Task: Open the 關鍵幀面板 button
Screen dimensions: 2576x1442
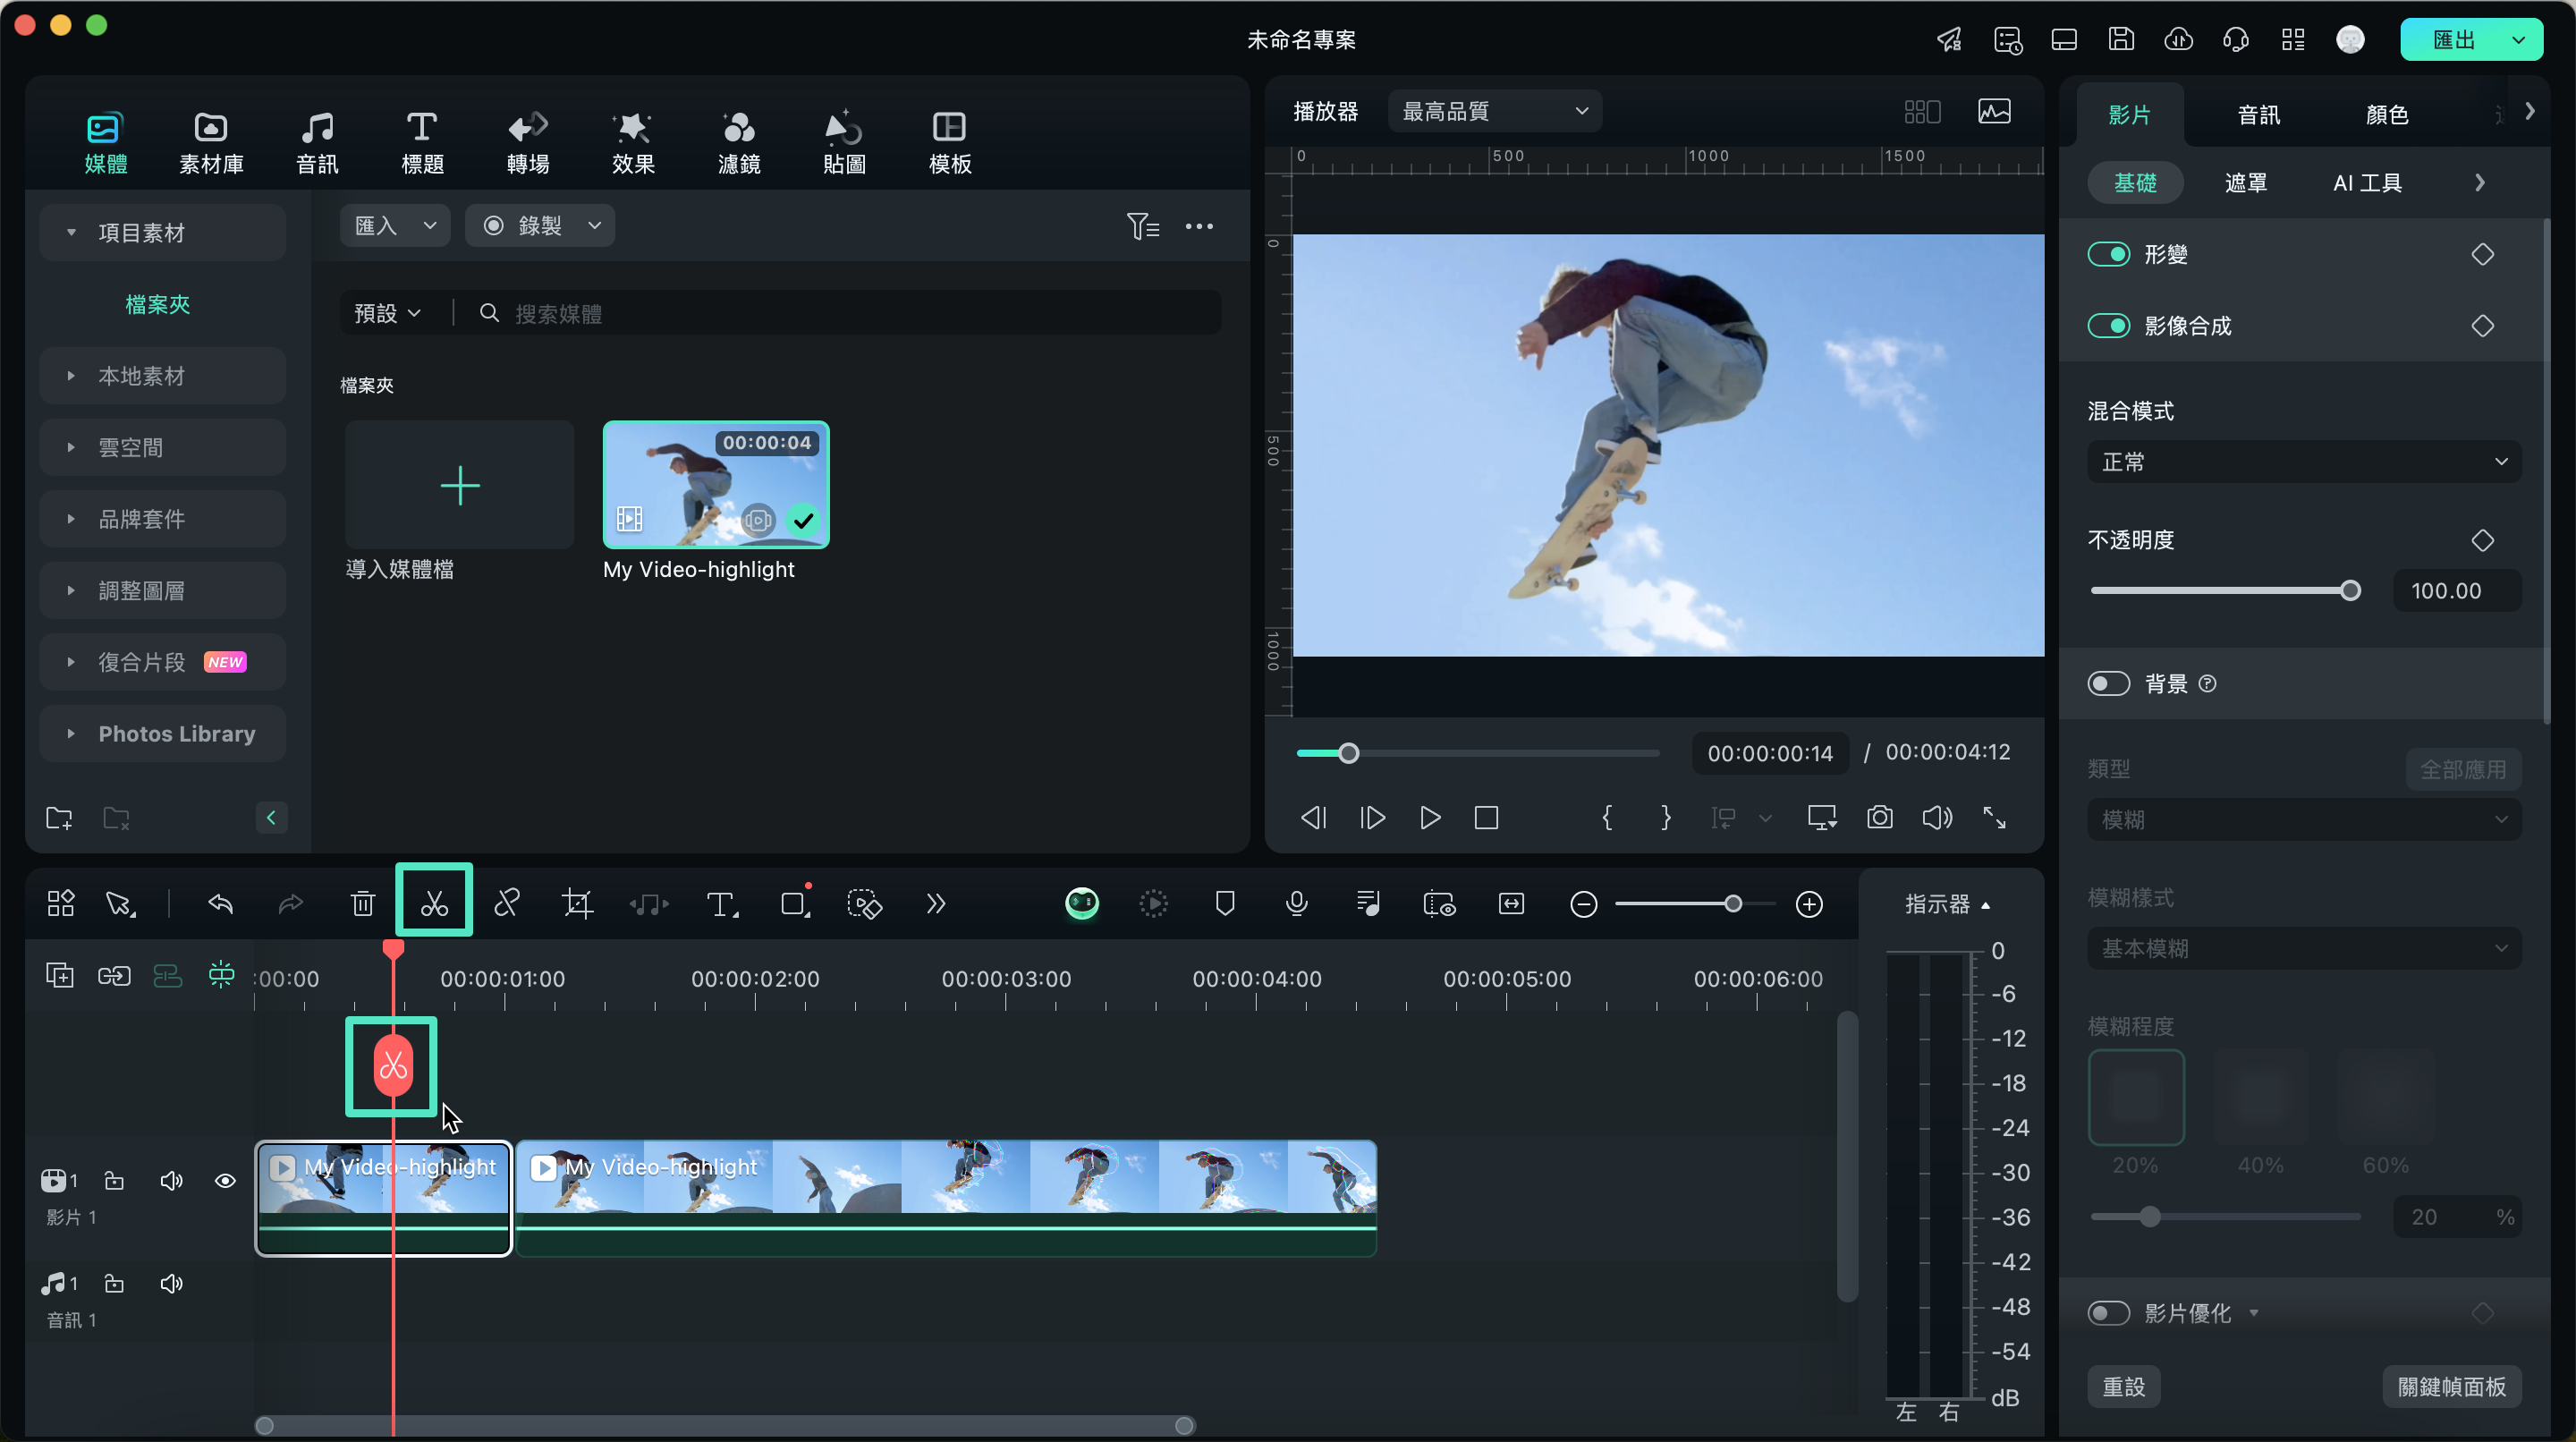Action: tap(2452, 1387)
